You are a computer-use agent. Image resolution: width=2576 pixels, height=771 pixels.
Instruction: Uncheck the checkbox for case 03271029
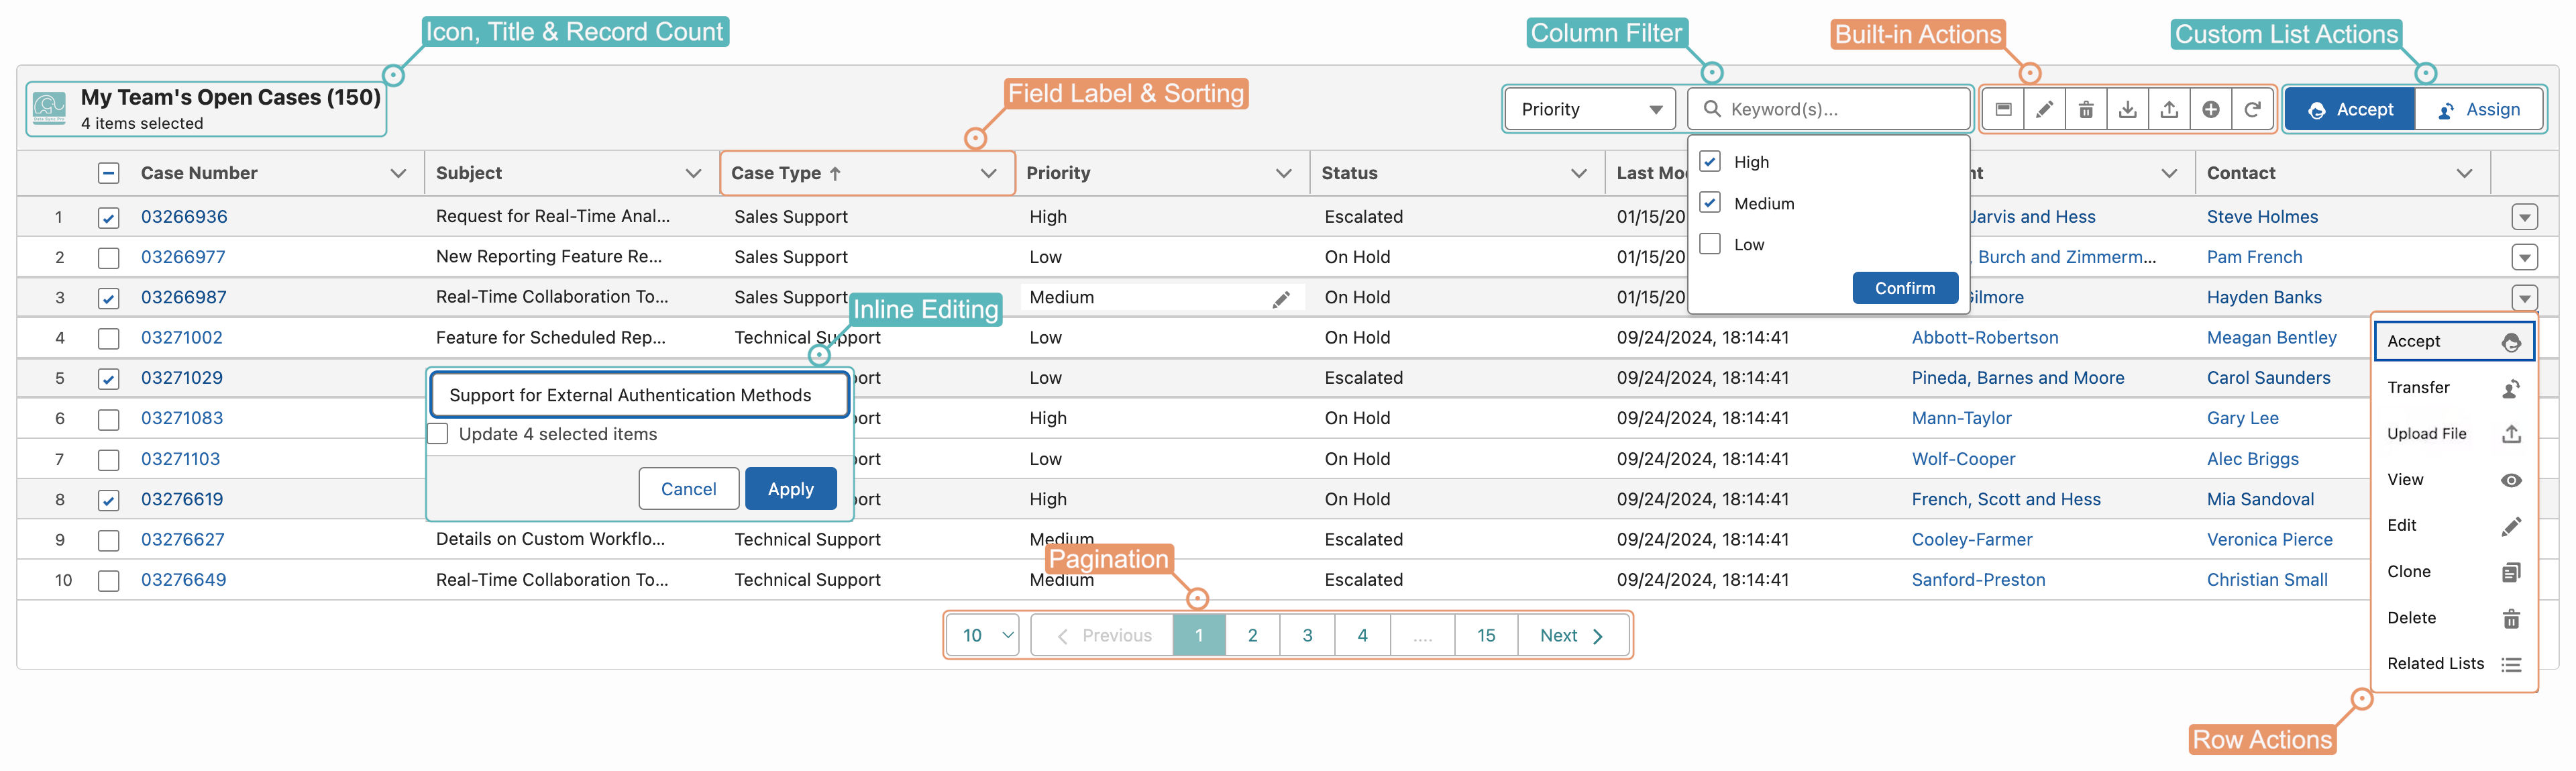tap(109, 379)
